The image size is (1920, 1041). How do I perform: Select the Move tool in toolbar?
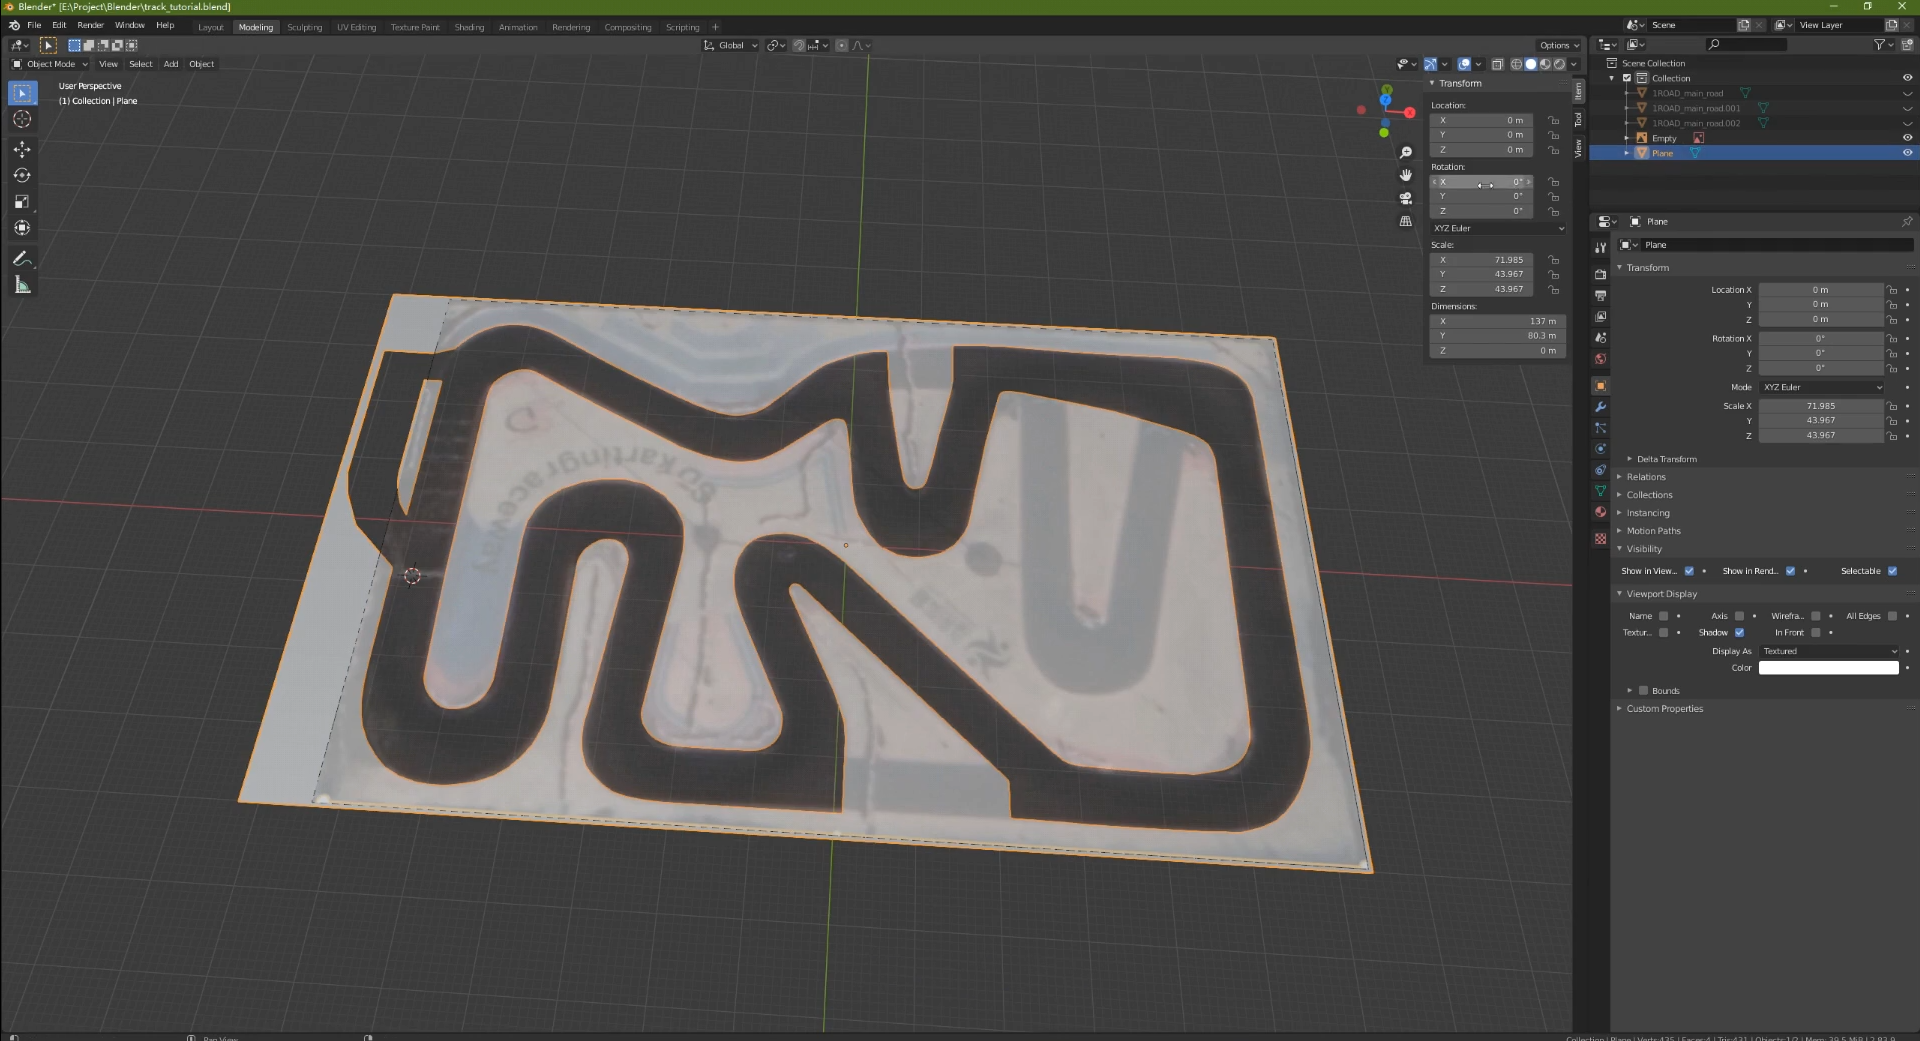[x=22, y=149]
